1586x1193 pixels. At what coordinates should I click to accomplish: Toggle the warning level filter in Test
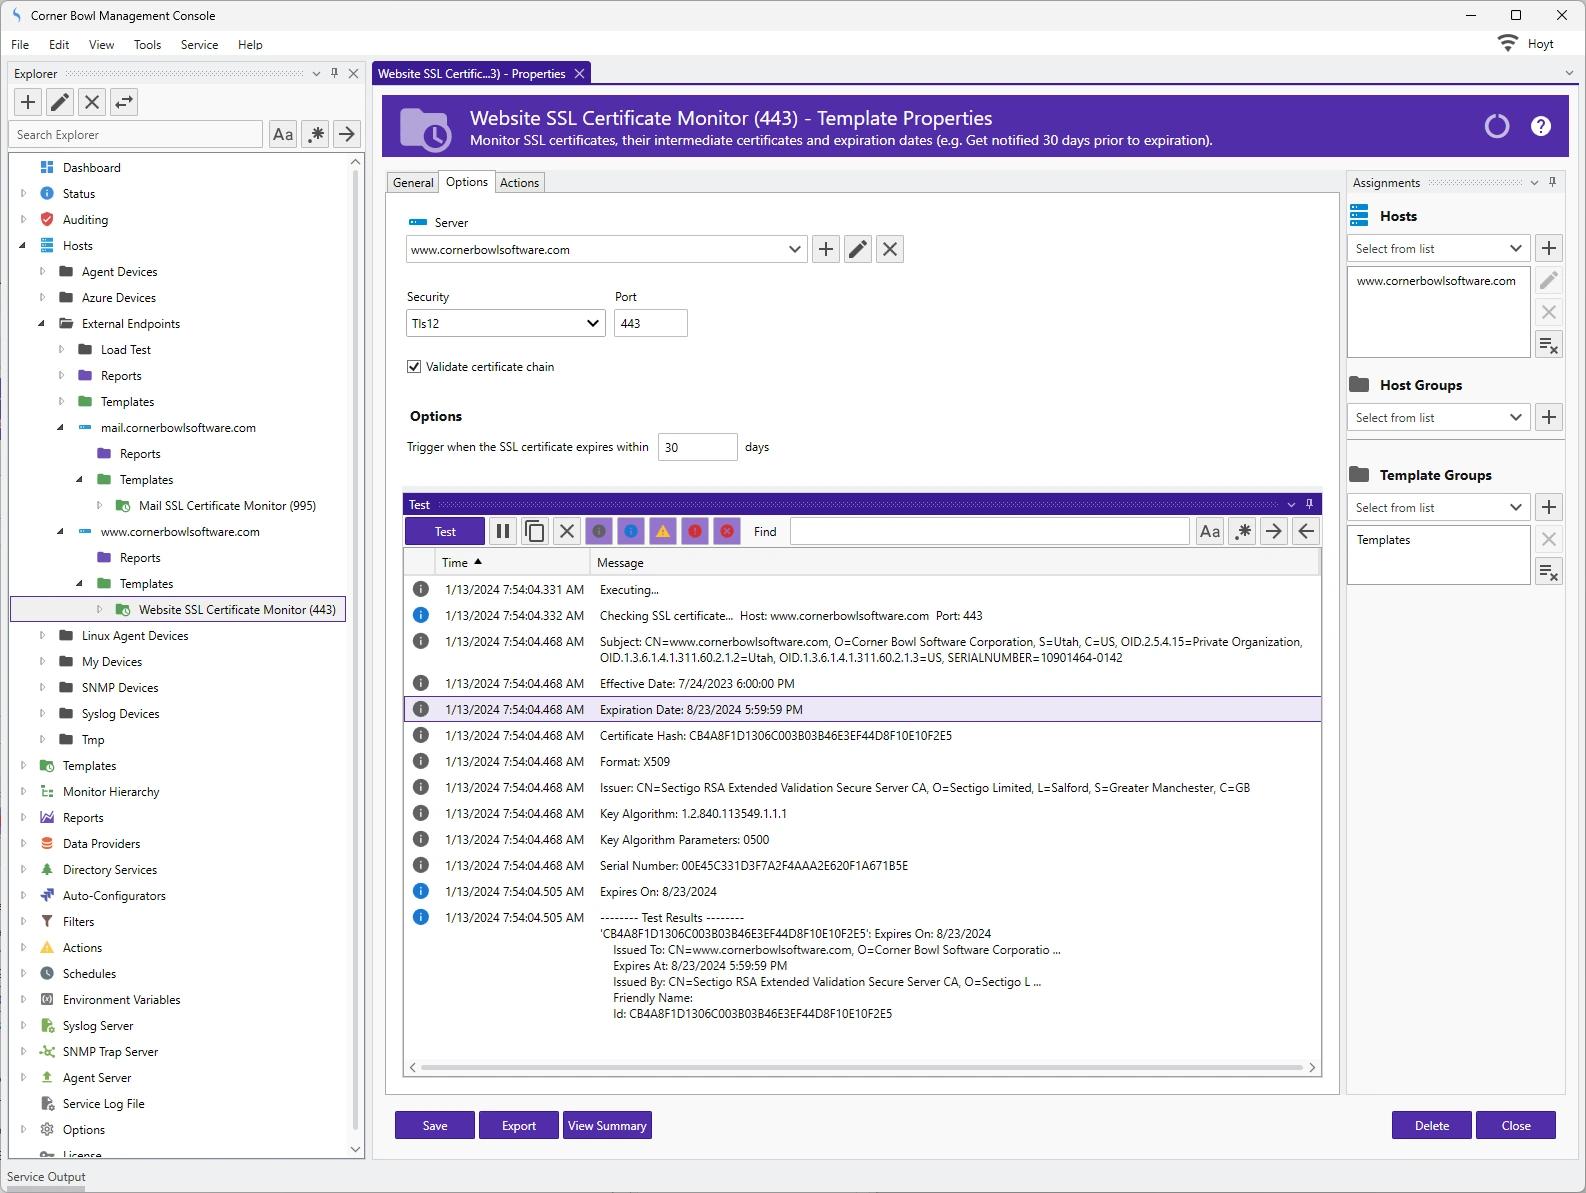coord(663,531)
